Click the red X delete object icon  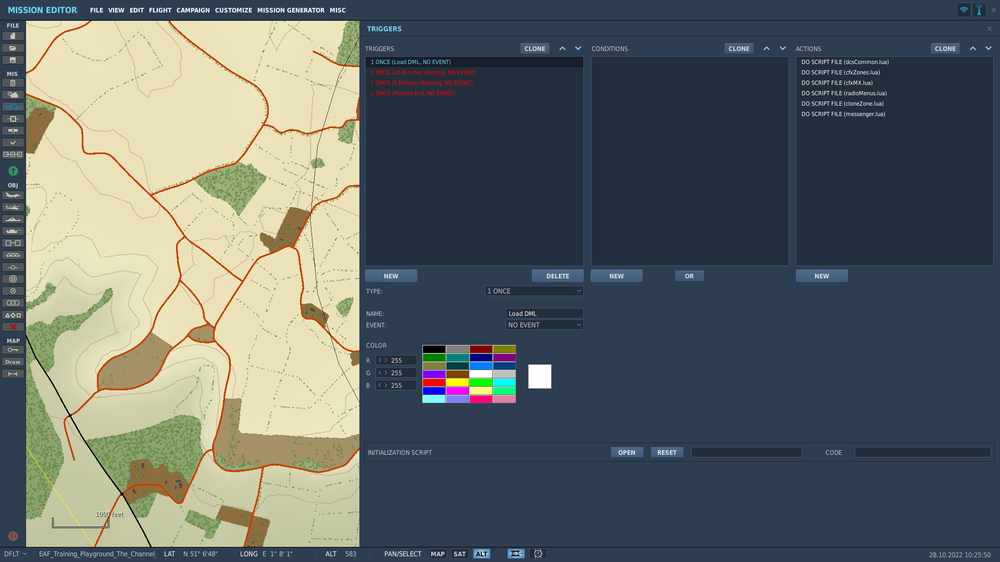(x=13, y=327)
